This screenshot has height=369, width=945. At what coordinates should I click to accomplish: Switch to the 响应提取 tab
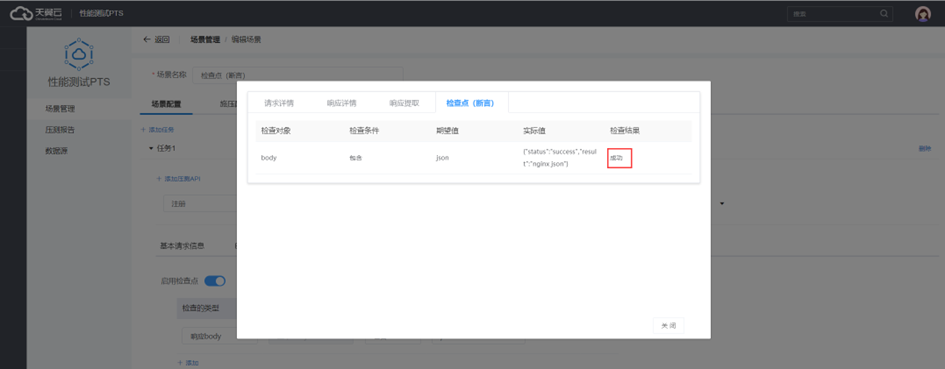click(404, 103)
